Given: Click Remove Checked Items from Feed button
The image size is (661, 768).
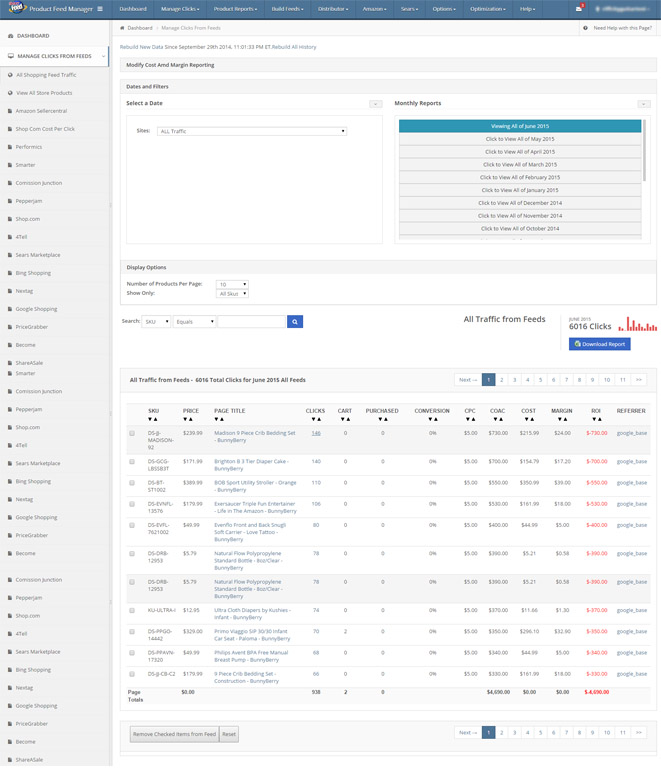Looking at the screenshot, I should point(174,734).
